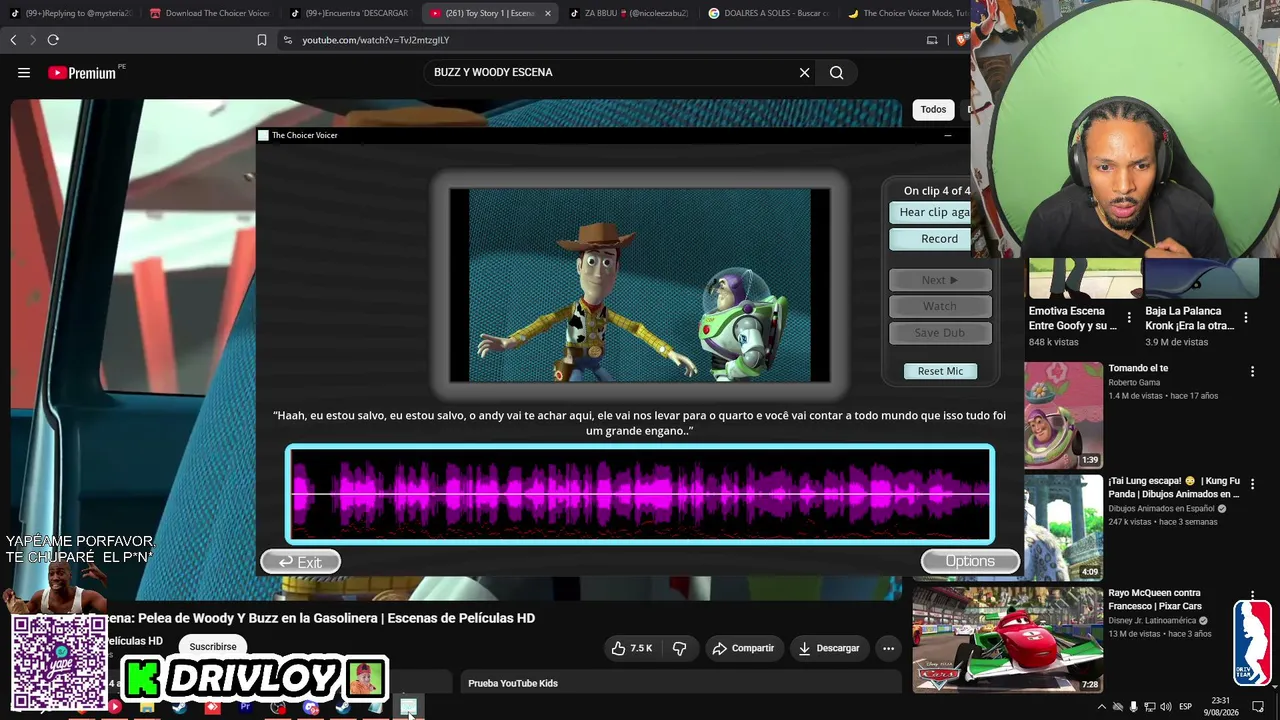The height and width of the screenshot is (720, 1280).
Task: Open the 'Disney Jr. Latinoamérica' channel name
Action: (x=1153, y=620)
